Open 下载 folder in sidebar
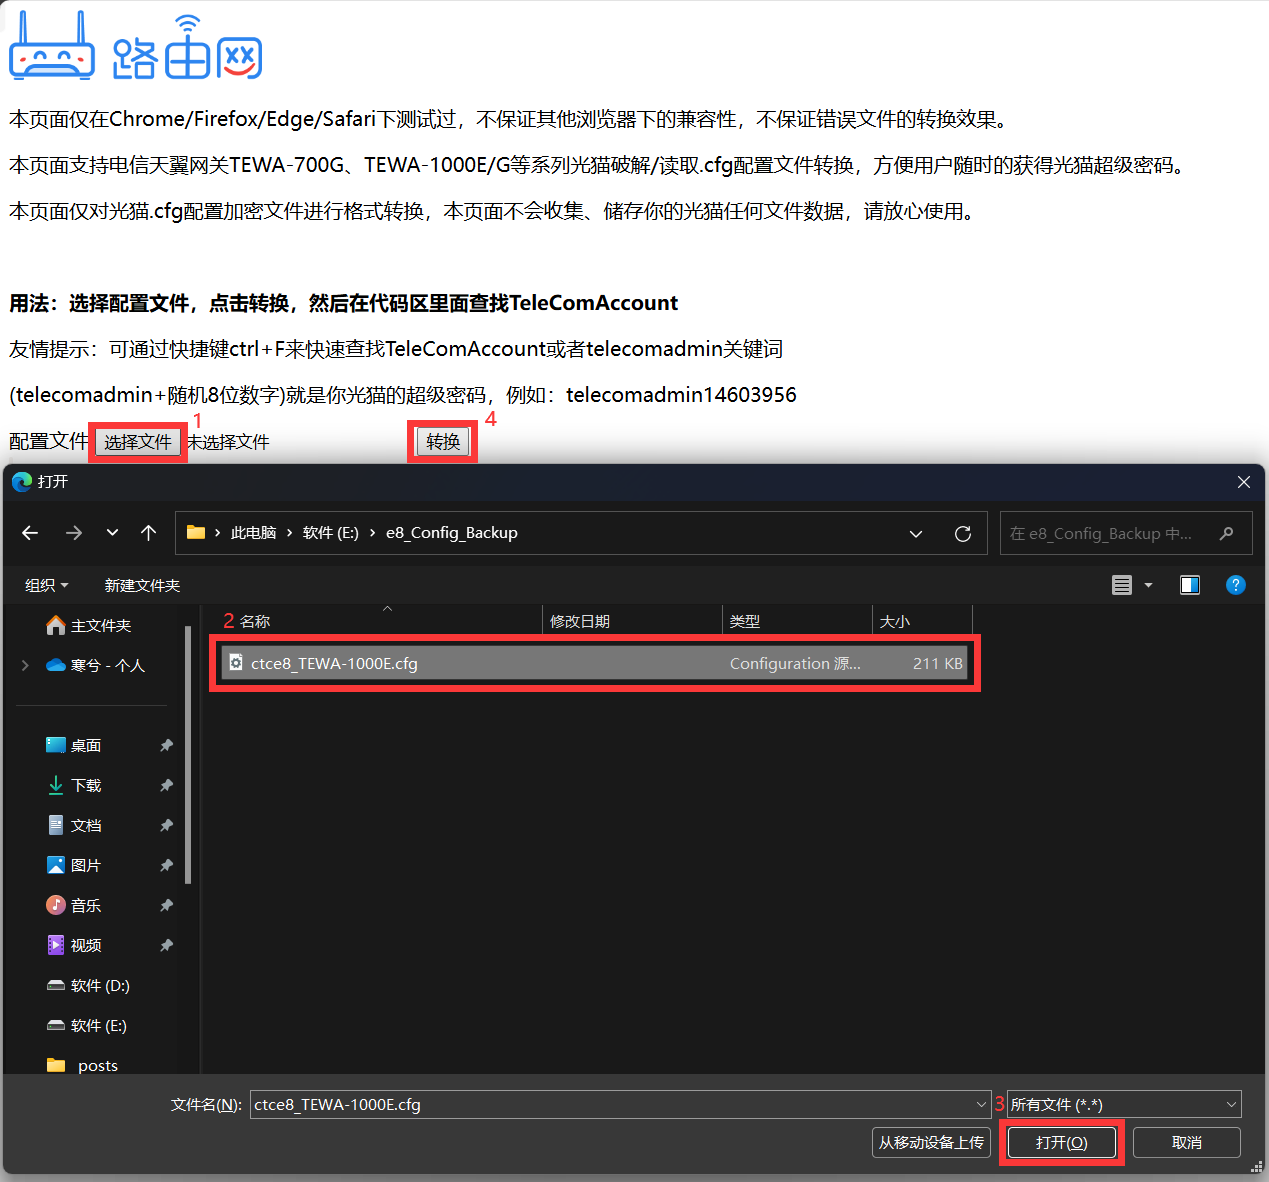This screenshot has width=1269, height=1182. click(x=86, y=785)
